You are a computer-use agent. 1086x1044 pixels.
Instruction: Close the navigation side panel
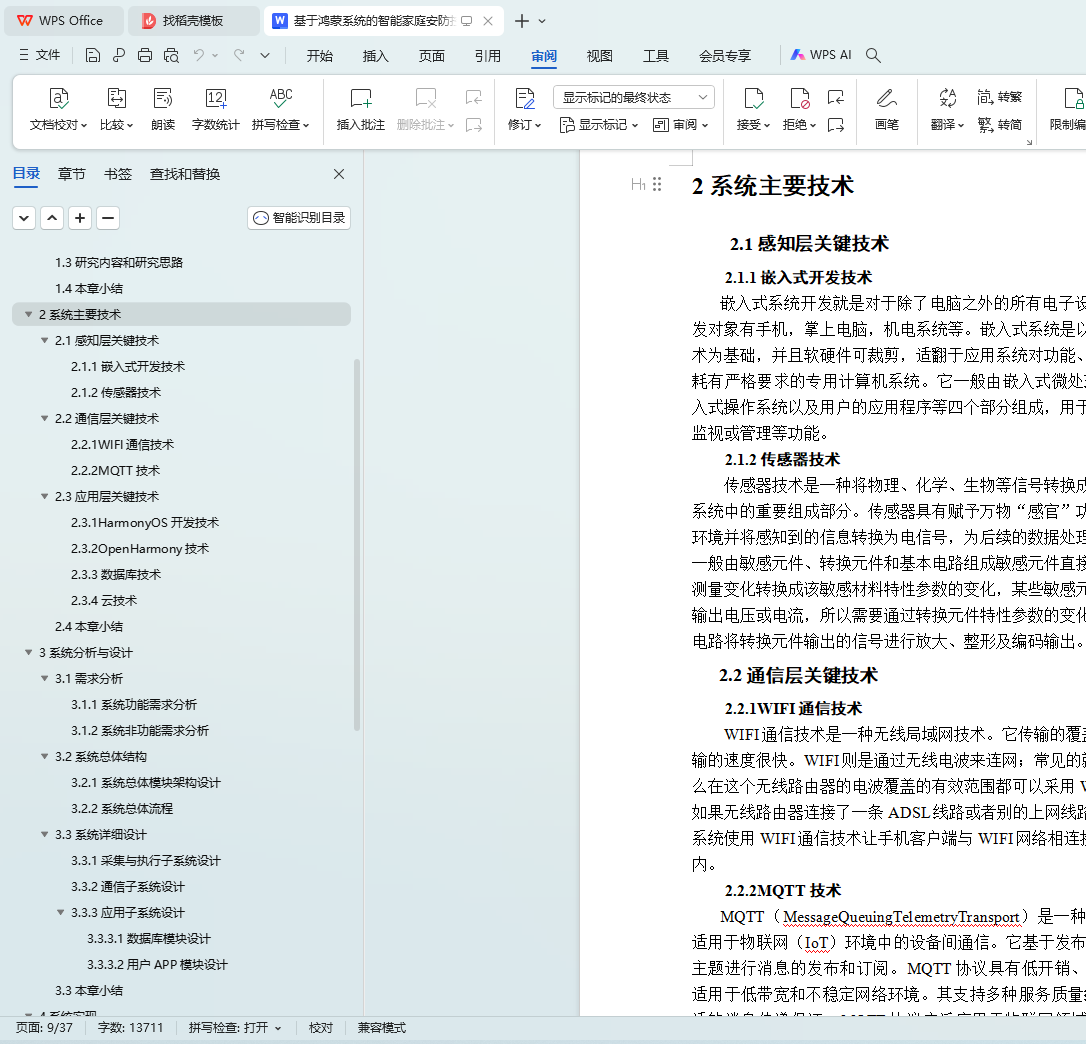(339, 174)
